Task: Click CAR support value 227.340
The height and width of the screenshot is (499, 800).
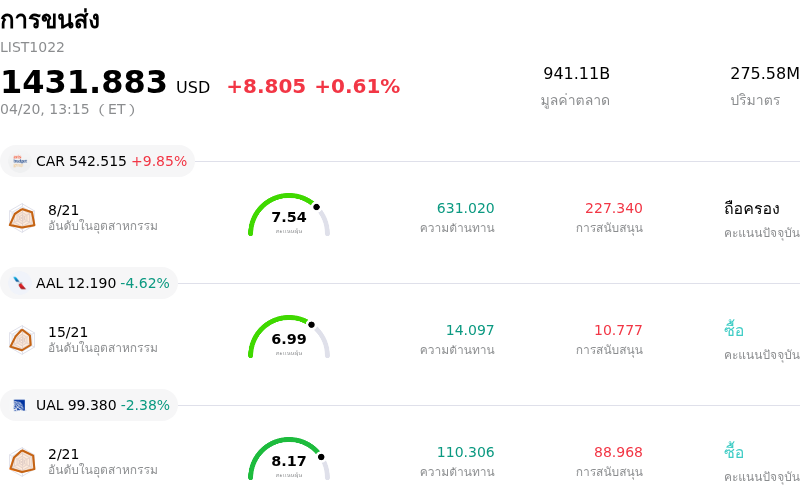Action: [613, 208]
